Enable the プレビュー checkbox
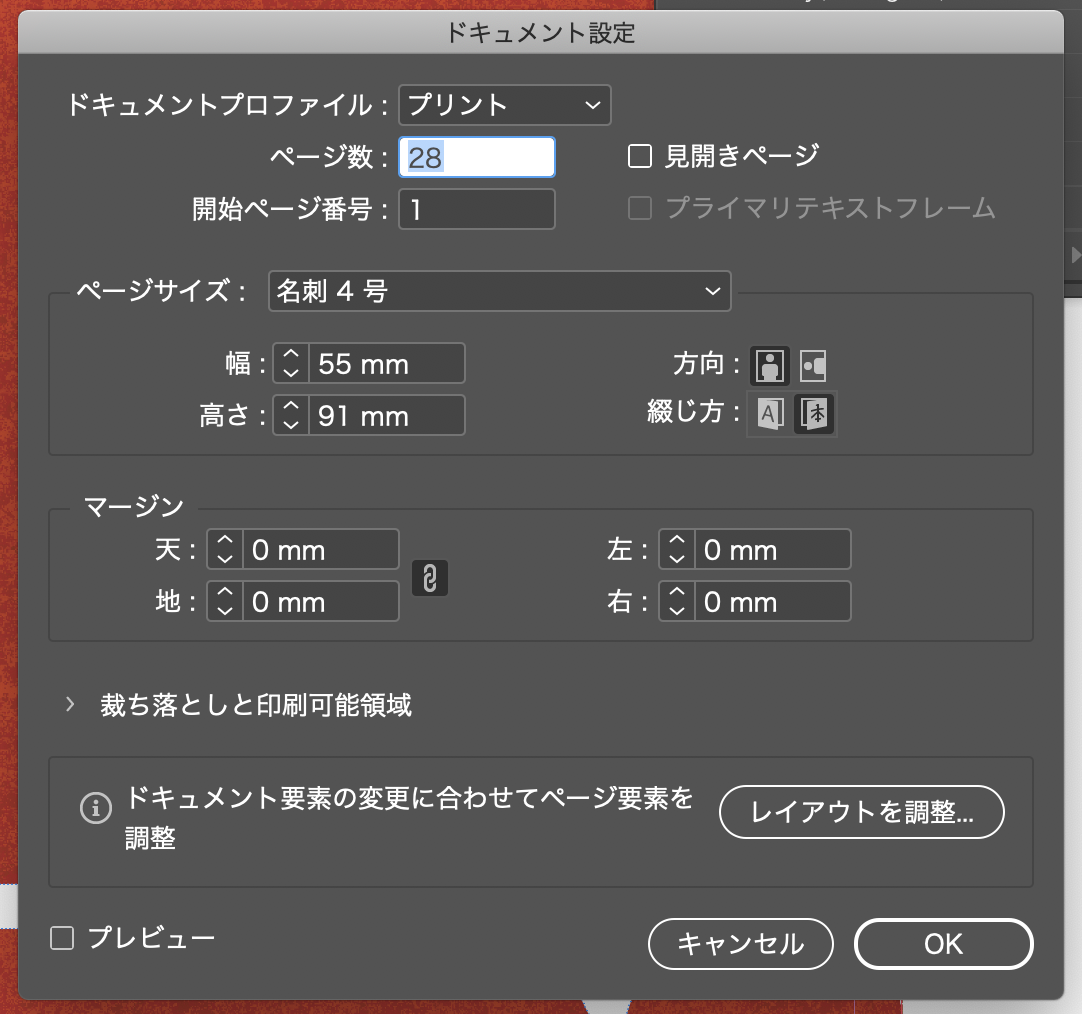Image resolution: width=1082 pixels, height=1014 pixels. 62,938
